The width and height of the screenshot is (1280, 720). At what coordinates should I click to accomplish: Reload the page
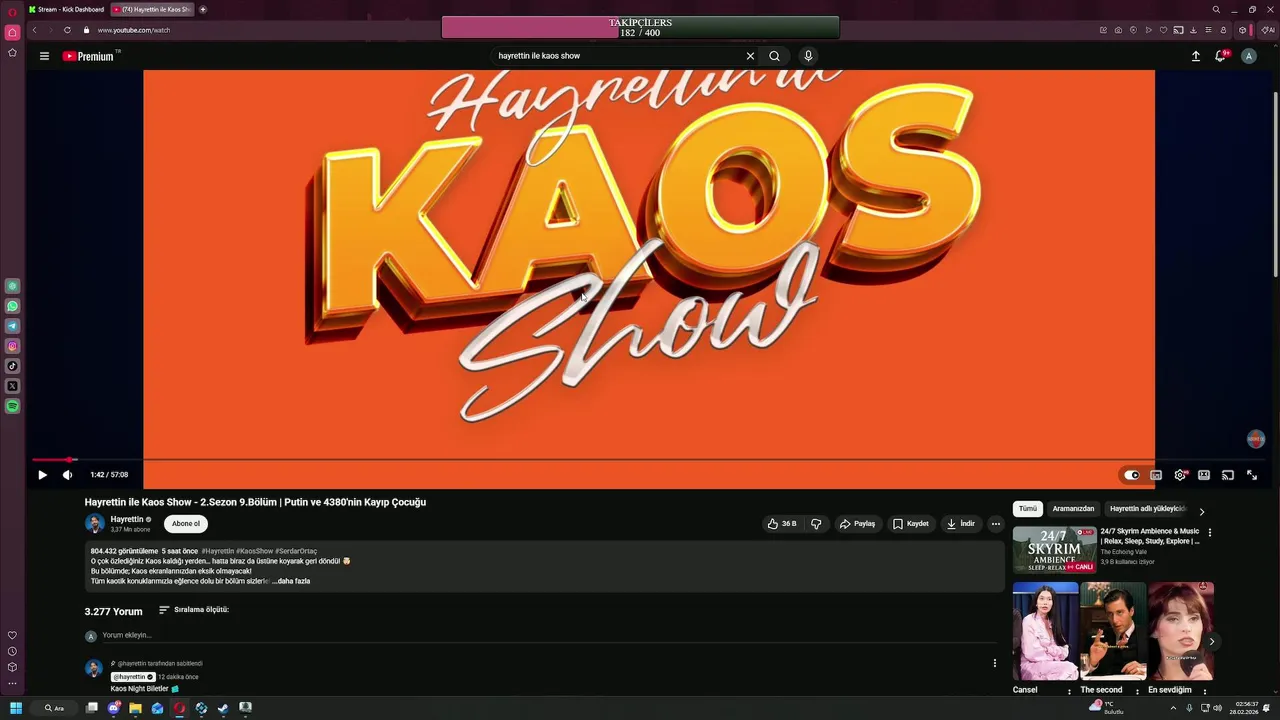67,30
